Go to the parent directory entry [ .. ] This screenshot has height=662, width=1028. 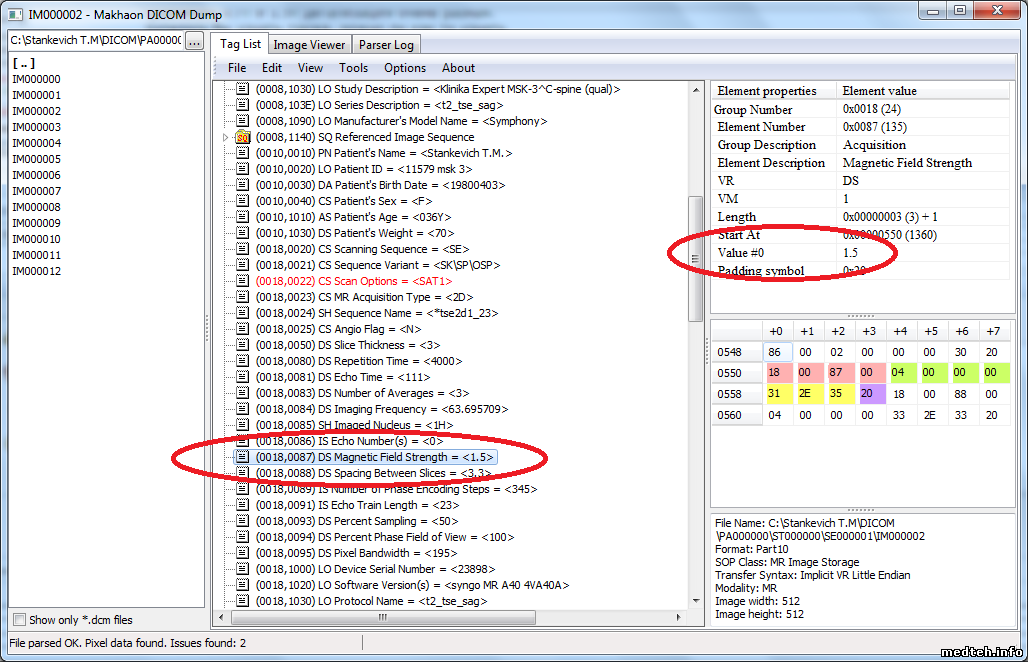[23, 63]
